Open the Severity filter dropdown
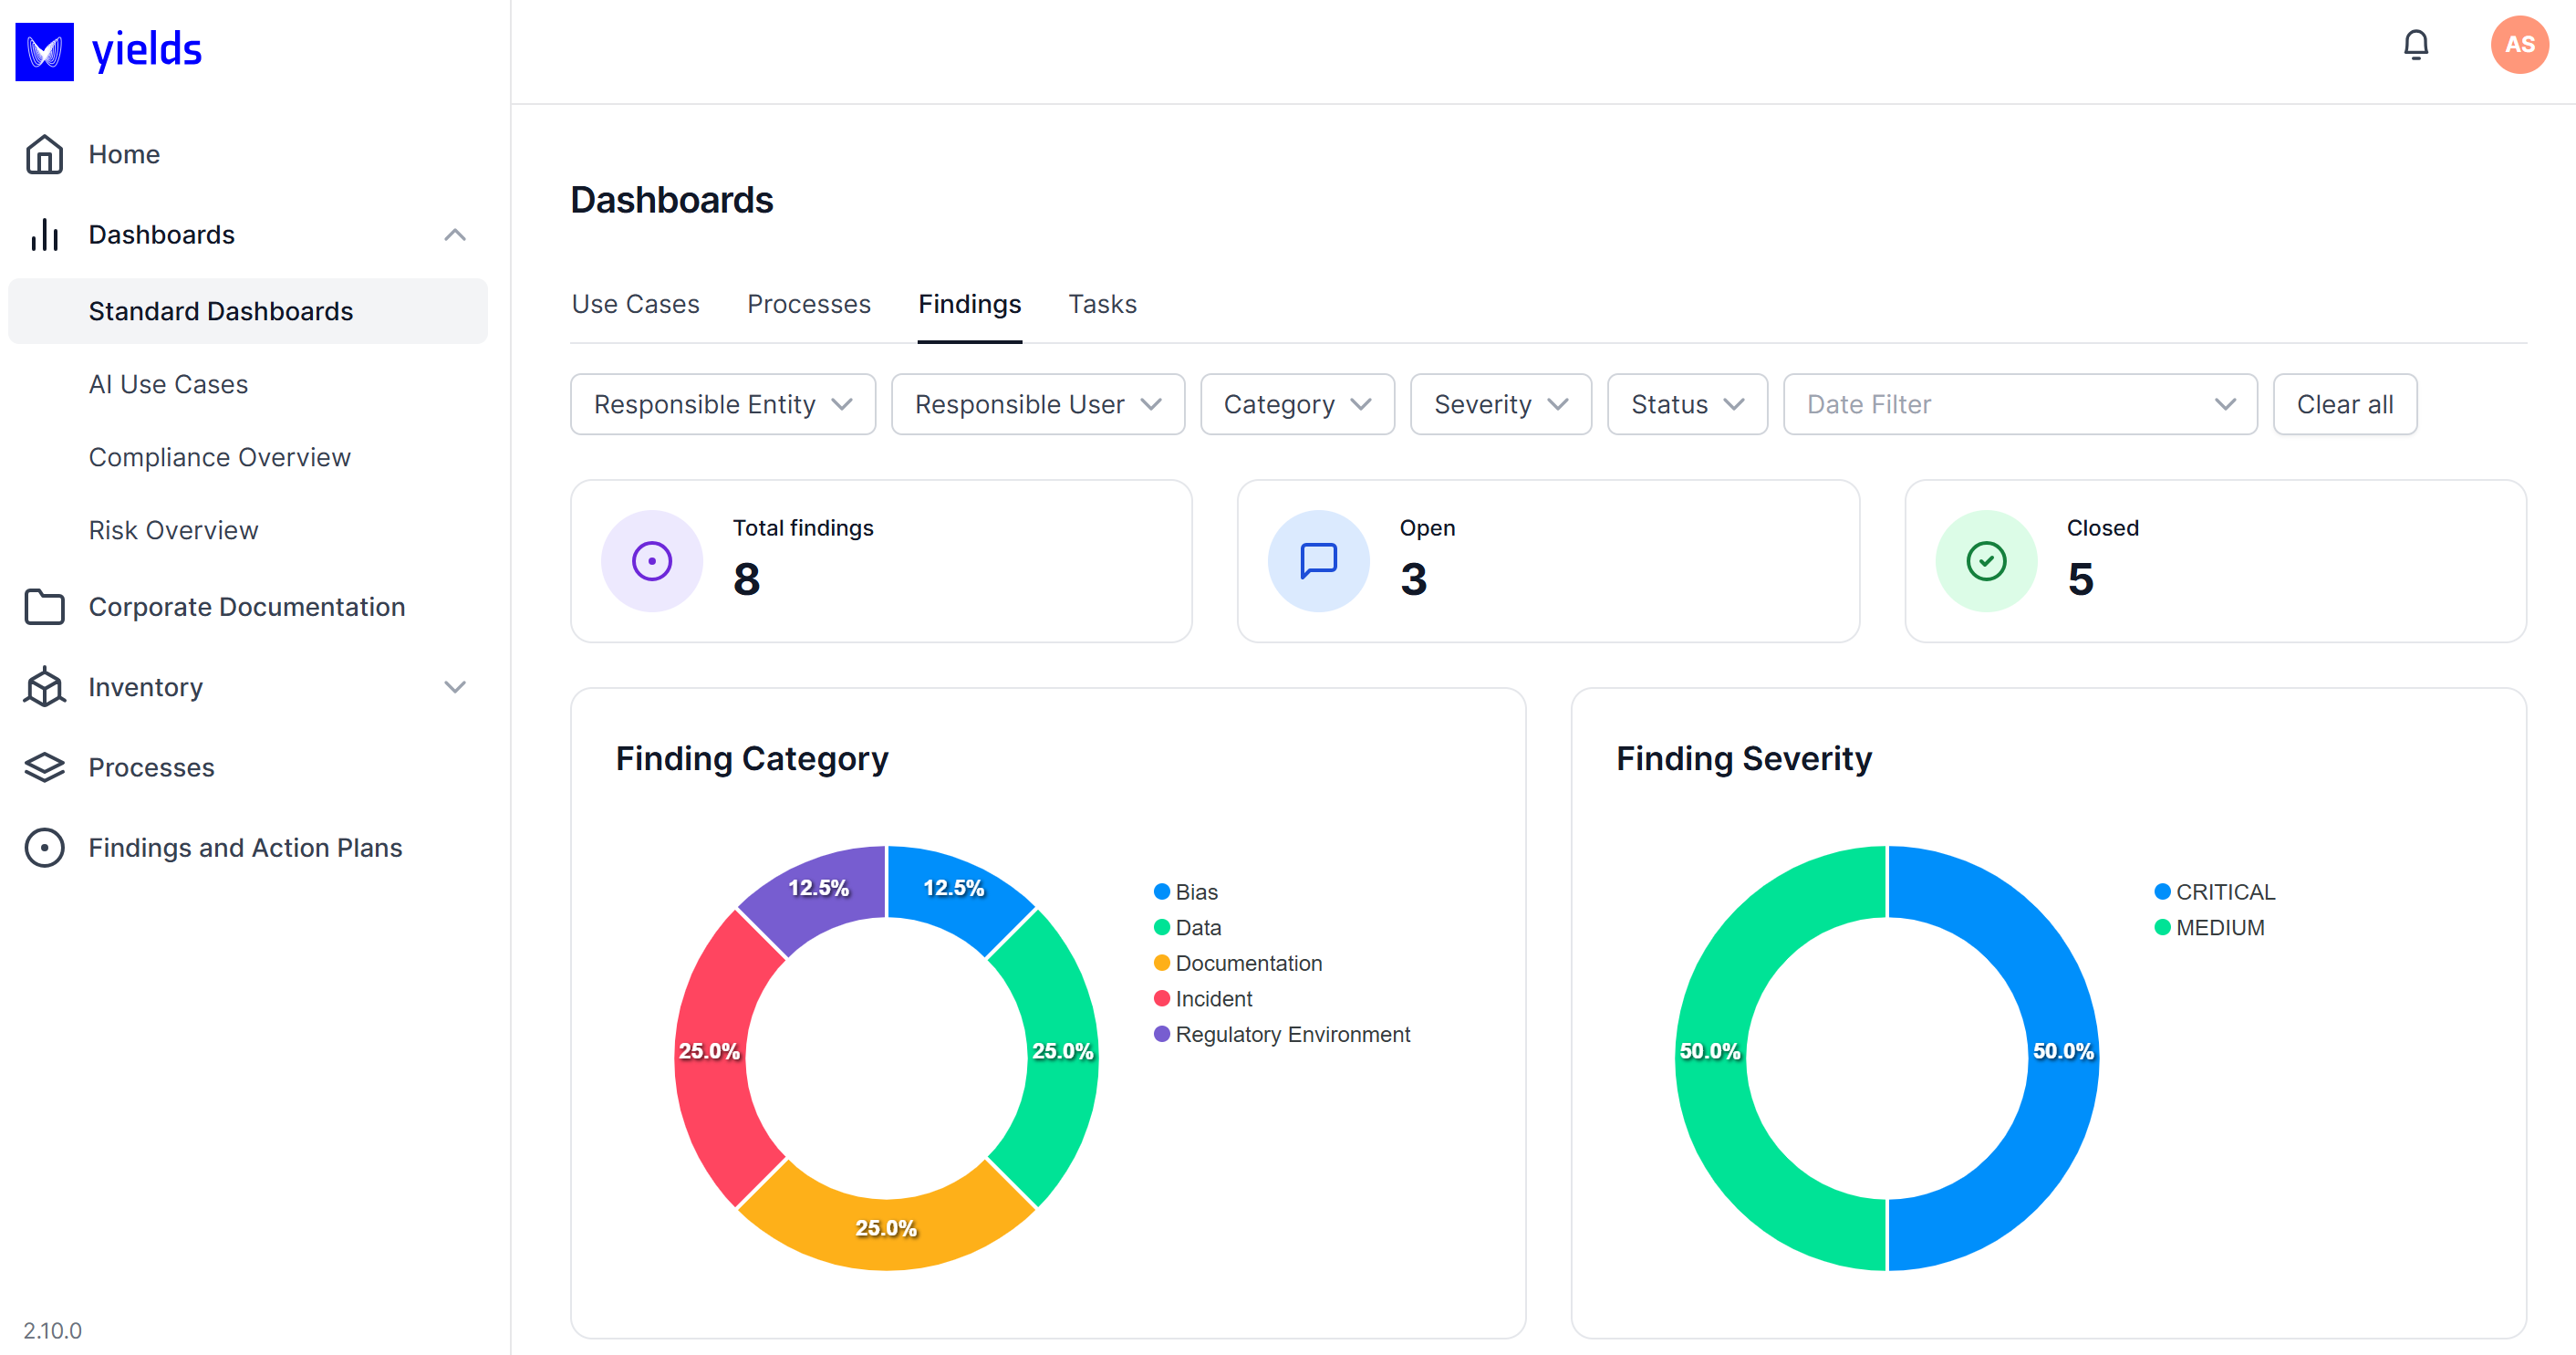Viewport: 2576px width, 1355px height. [1500, 404]
